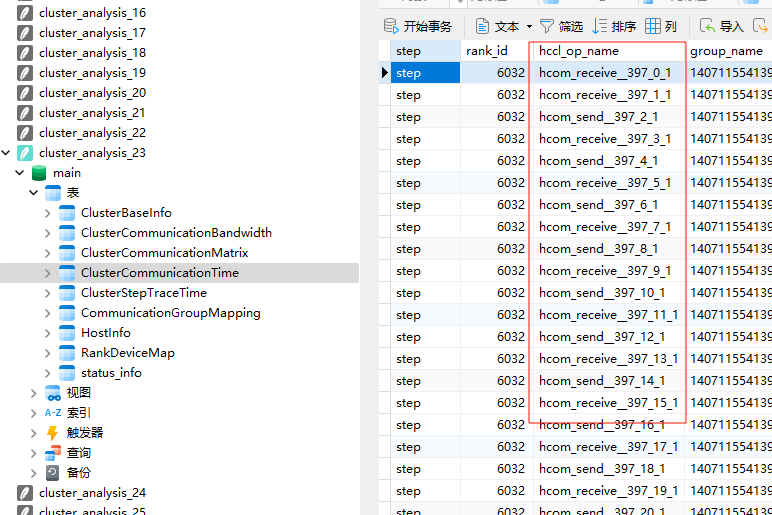Expand the ClusterBaseInfo table node

coord(47,213)
